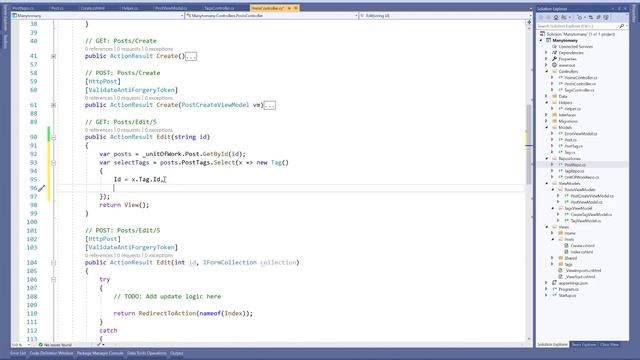Expand the Dependencies node

(547, 53)
